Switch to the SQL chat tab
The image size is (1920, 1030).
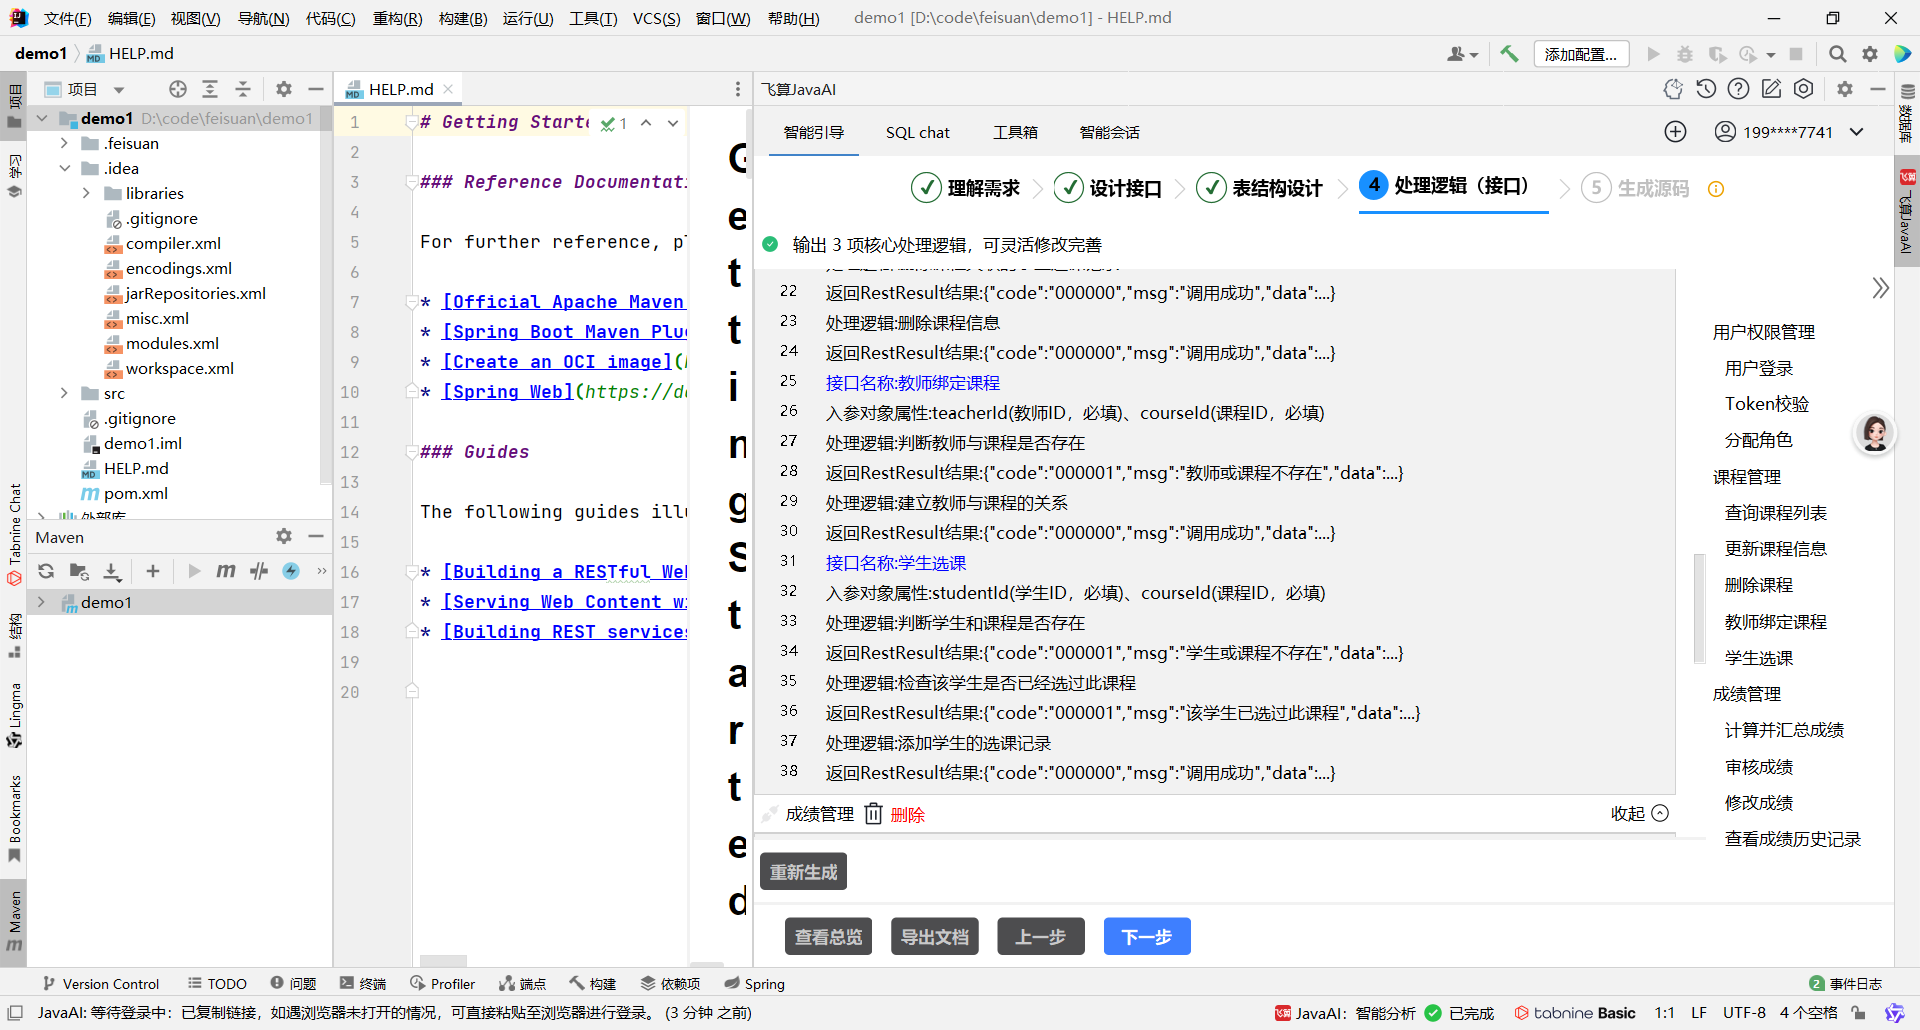[x=917, y=132]
